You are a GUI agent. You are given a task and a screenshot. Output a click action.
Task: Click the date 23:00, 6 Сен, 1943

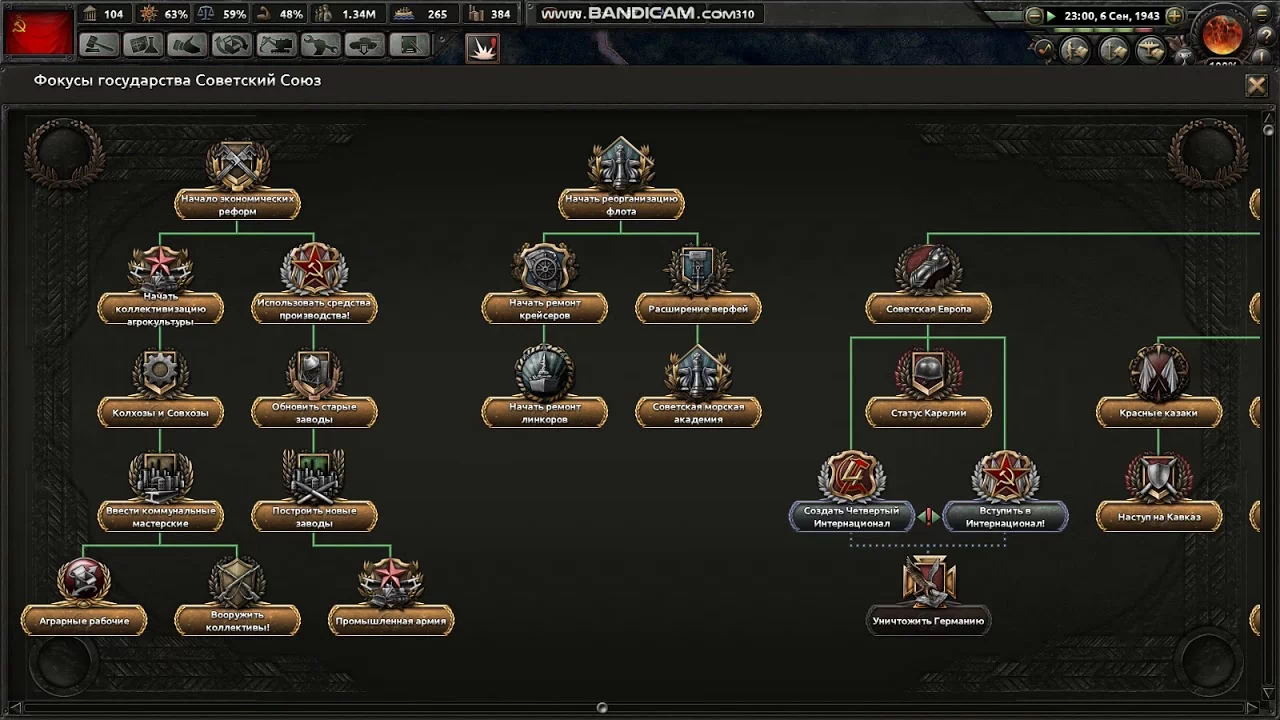pyautogui.click(x=1111, y=16)
